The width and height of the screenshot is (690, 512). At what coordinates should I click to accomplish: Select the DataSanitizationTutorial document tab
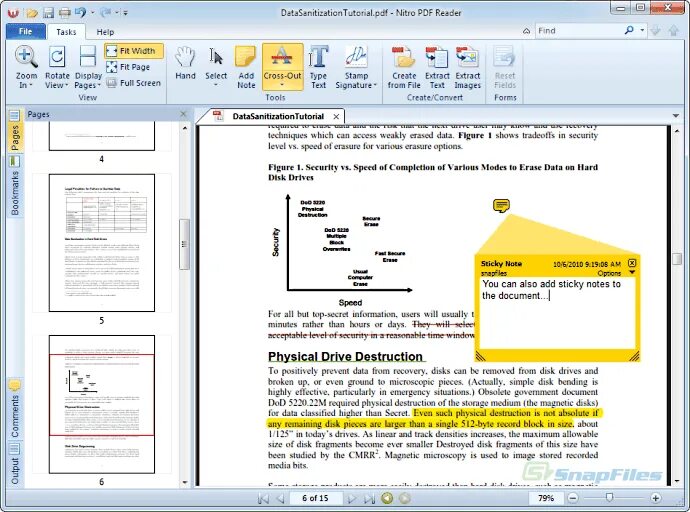click(277, 117)
